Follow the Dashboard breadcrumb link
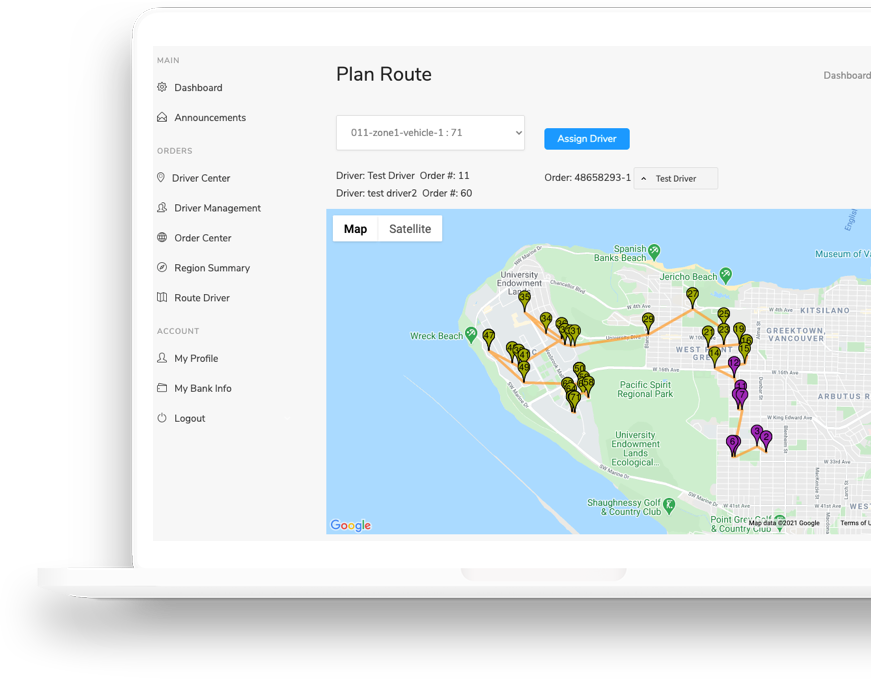The width and height of the screenshot is (871, 679). [x=846, y=76]
